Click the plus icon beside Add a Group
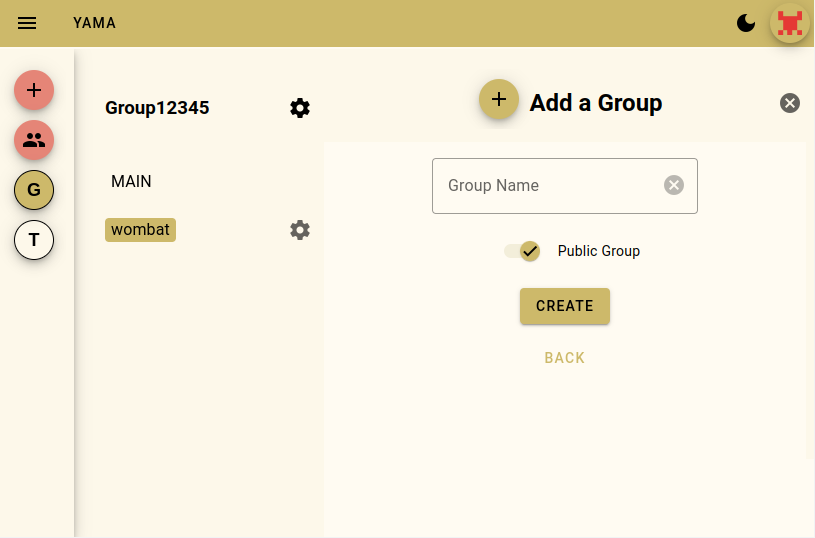The height and width of the screenshot is (538, 815). tap(499, 99)
